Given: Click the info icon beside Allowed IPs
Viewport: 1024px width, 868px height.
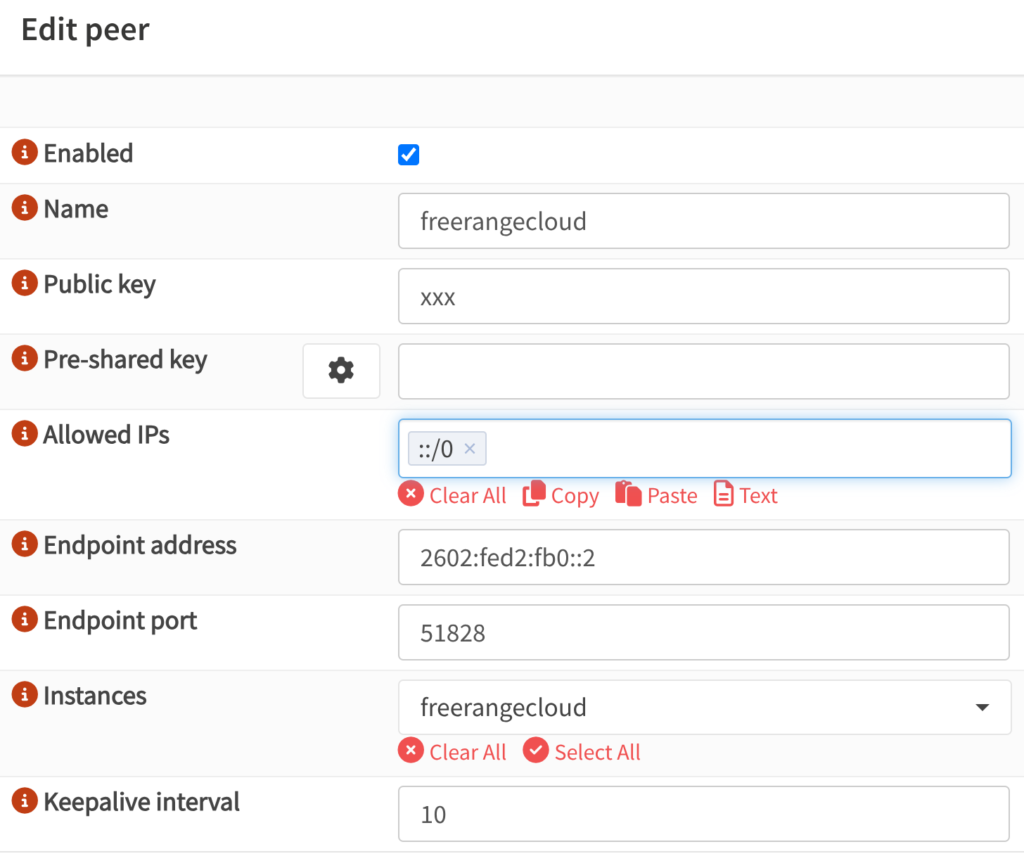Looking at the screenshot, I should (24, 434).
